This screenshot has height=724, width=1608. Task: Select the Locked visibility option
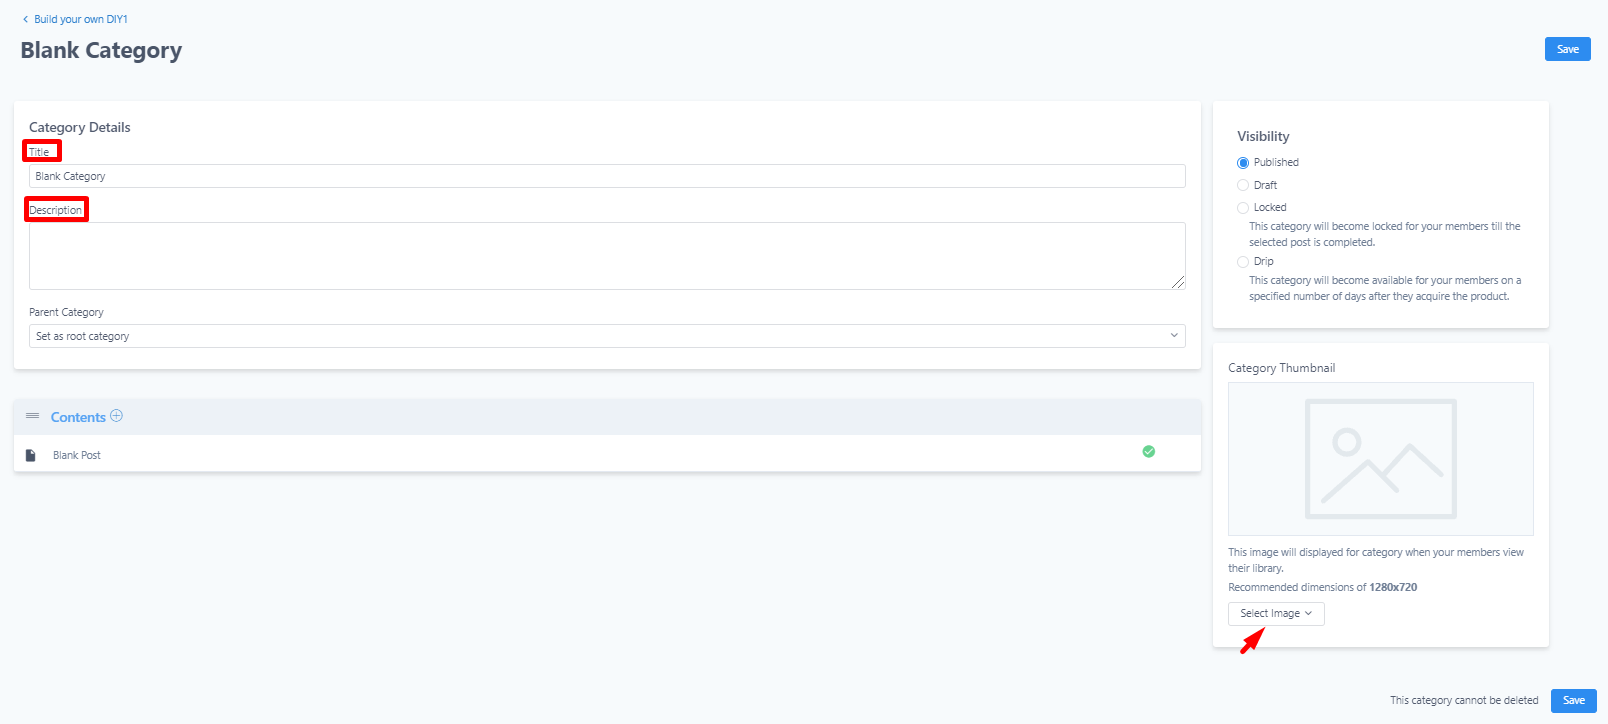tap(1243, 208)
